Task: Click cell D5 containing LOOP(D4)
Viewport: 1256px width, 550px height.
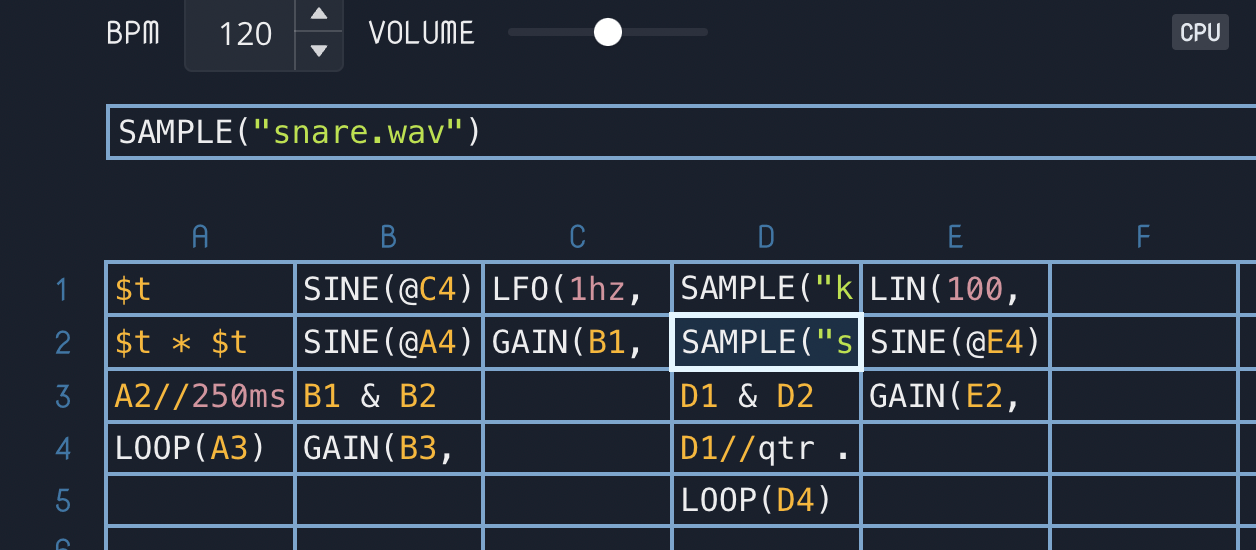Action: pos(766,500)
